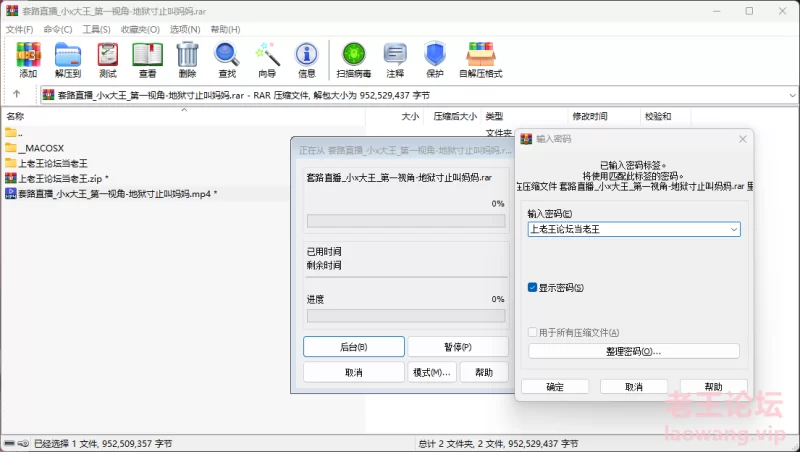Click the Pause (暂停) button
Image resolution: width=800 pixels, height=452 pixels.
458,347
